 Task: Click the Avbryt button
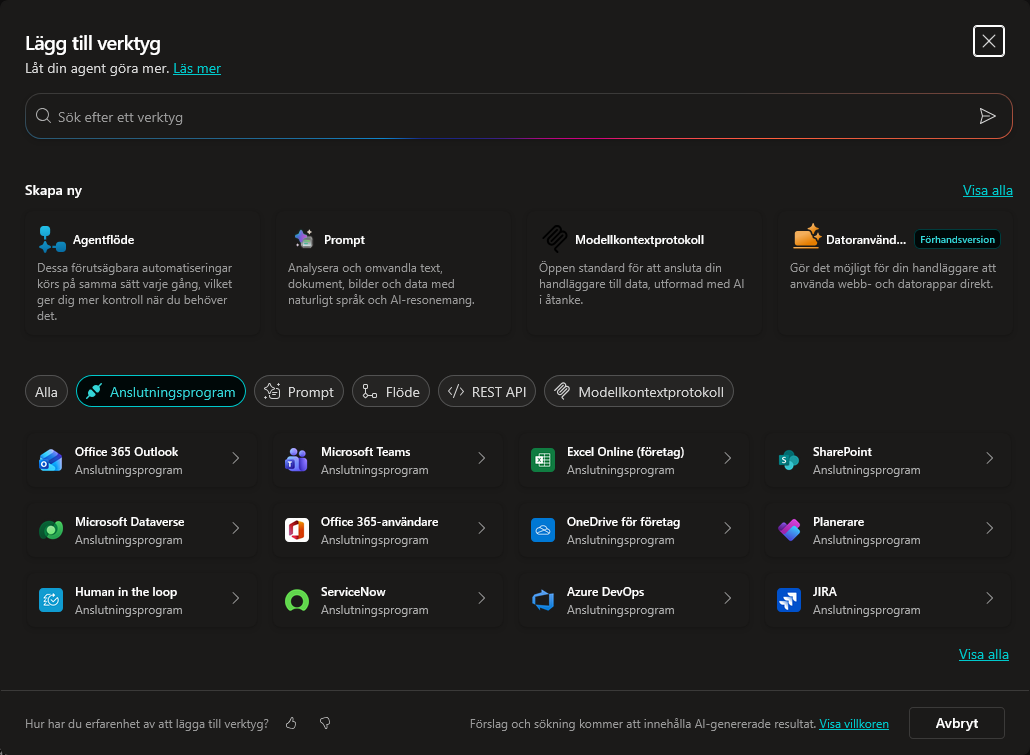(x=956, y=723)
